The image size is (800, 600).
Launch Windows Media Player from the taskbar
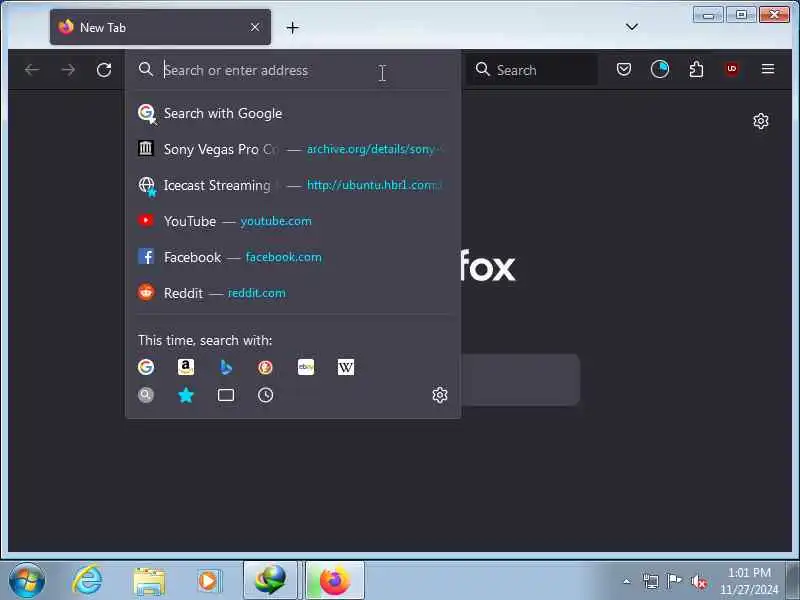209,581
